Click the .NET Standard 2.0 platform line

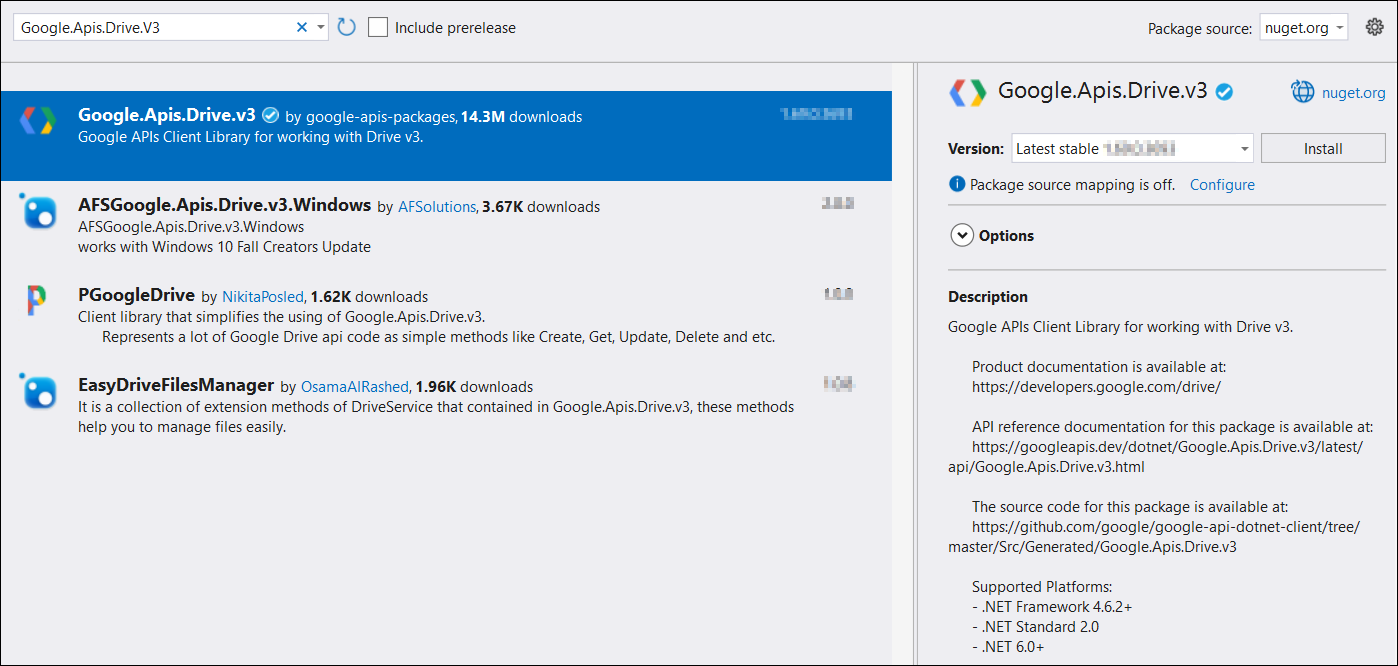[1035, 627]
